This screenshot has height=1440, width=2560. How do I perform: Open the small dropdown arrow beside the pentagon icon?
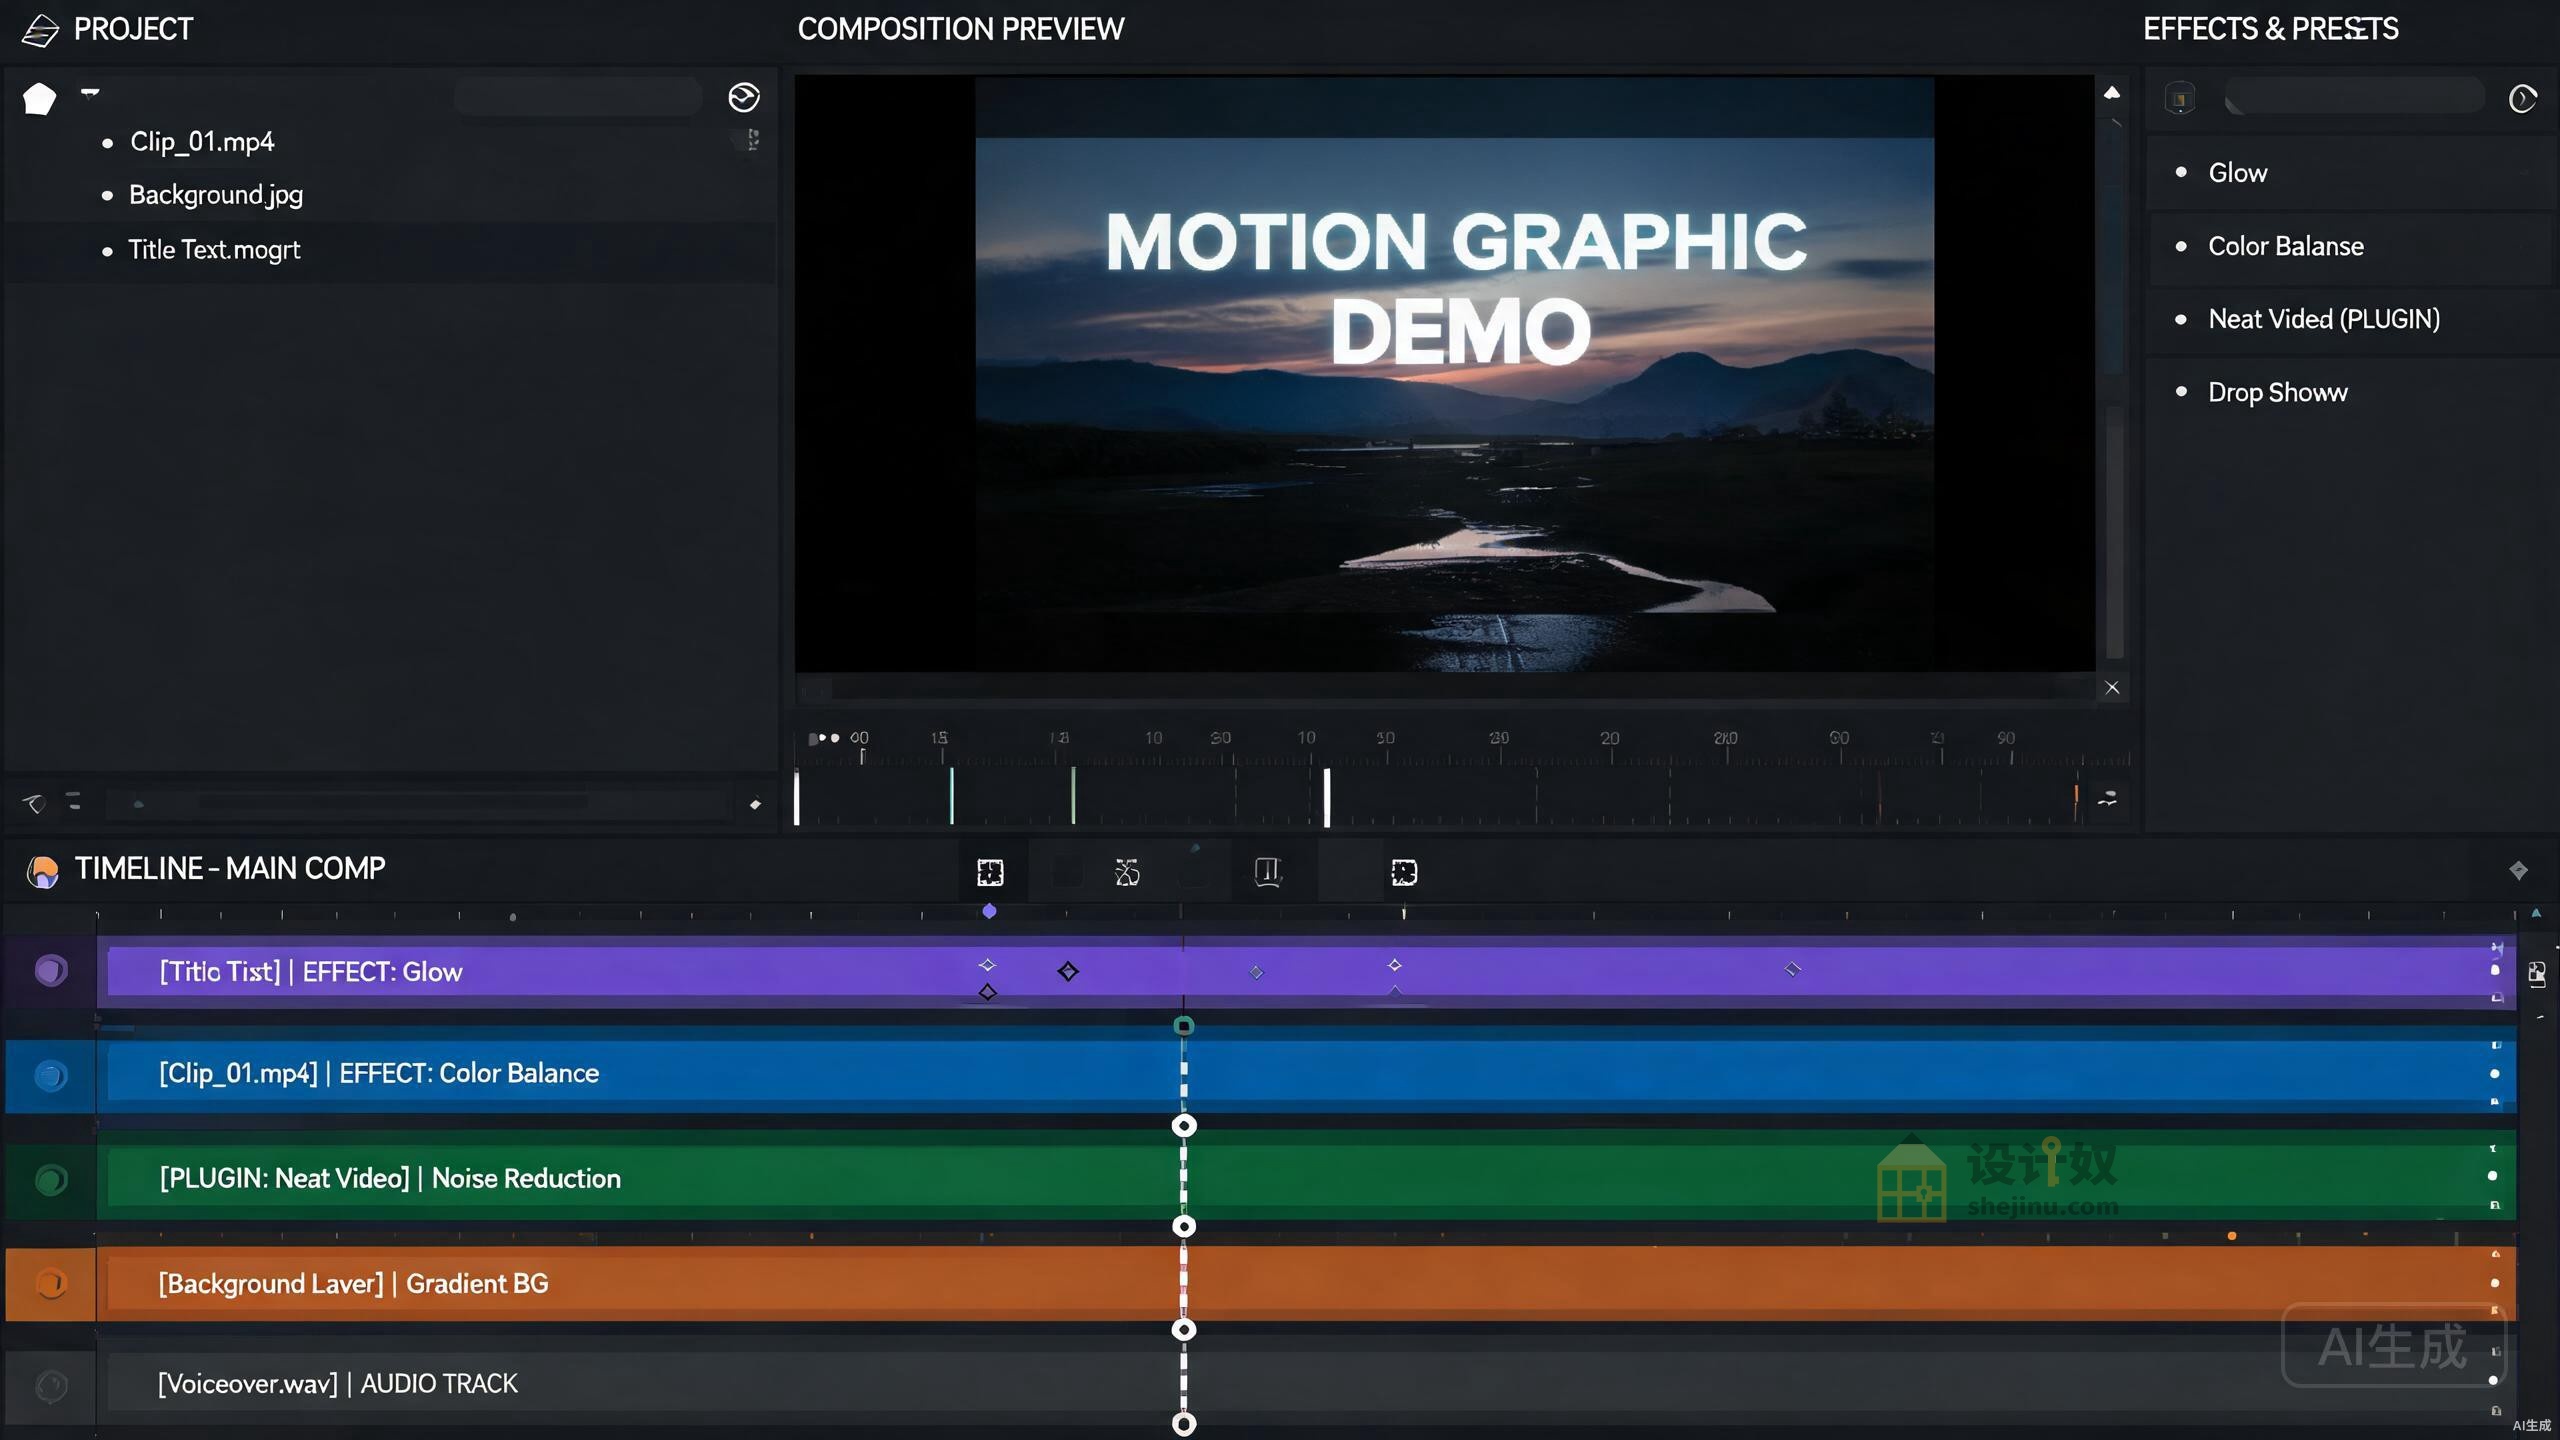point(90,93)
